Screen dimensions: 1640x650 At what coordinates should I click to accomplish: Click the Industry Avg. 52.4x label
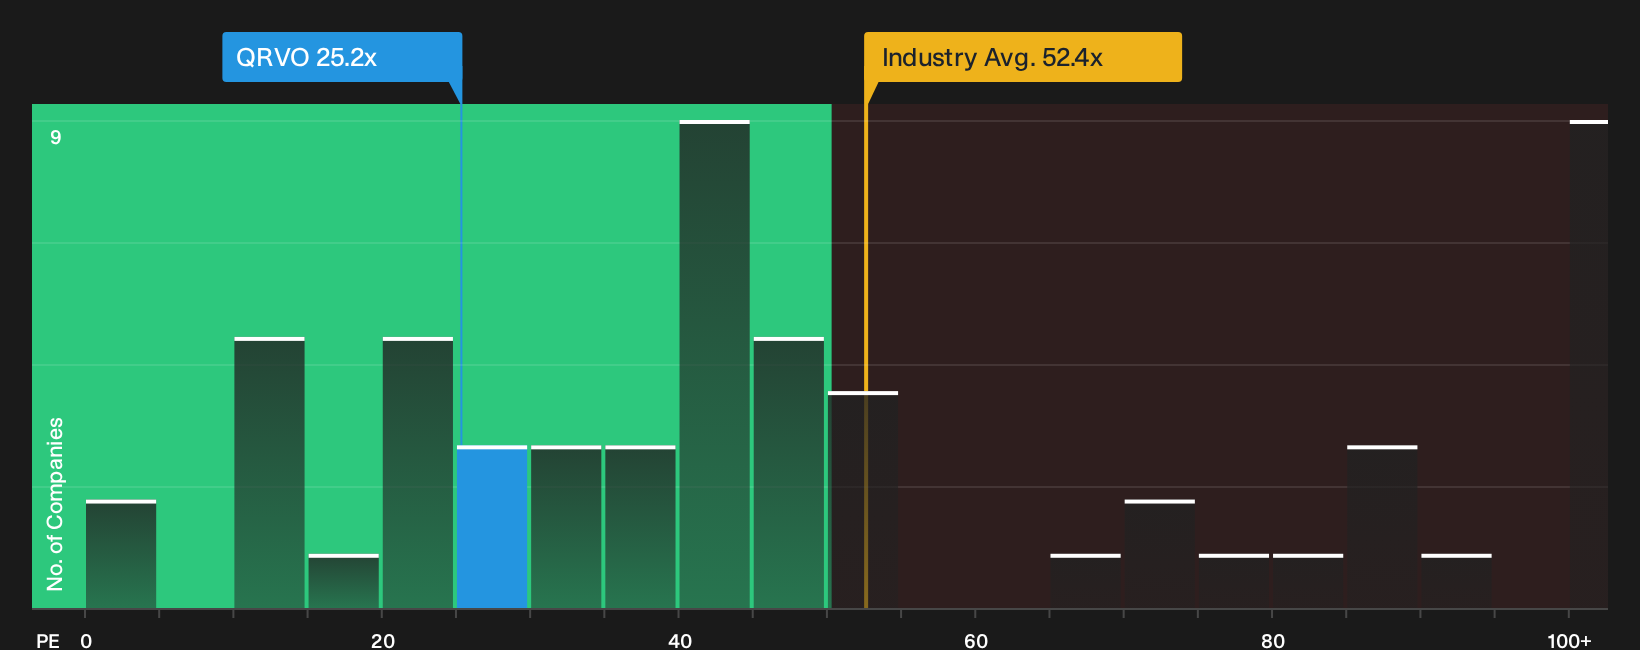[1023, 57]
